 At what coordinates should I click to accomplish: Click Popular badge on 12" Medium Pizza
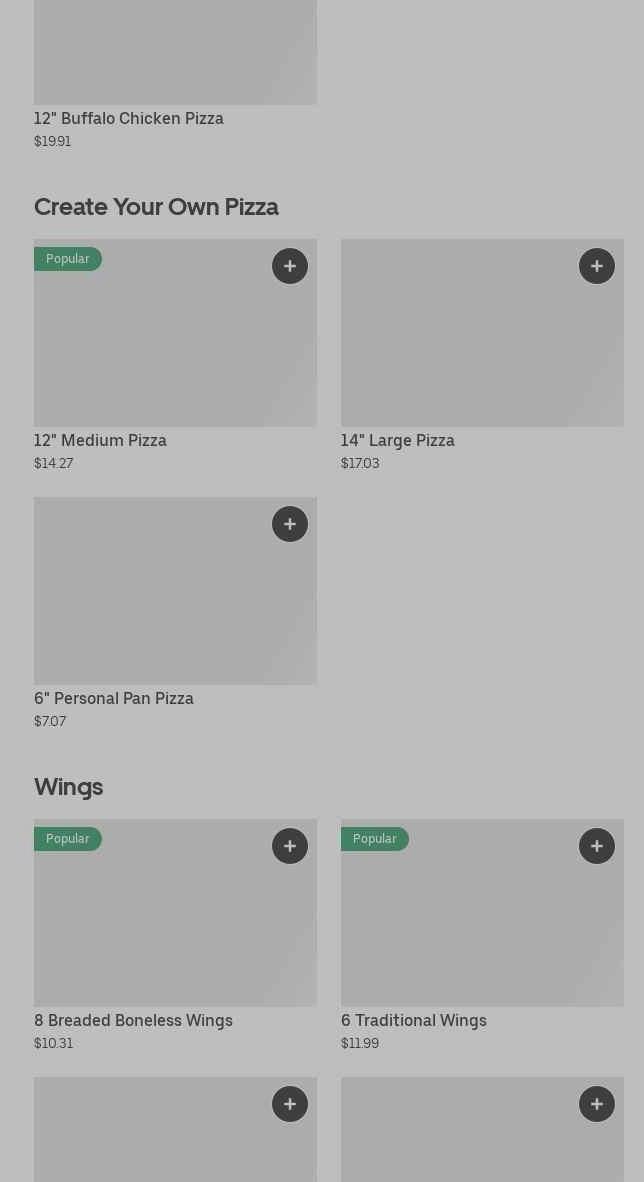[68, 259]
